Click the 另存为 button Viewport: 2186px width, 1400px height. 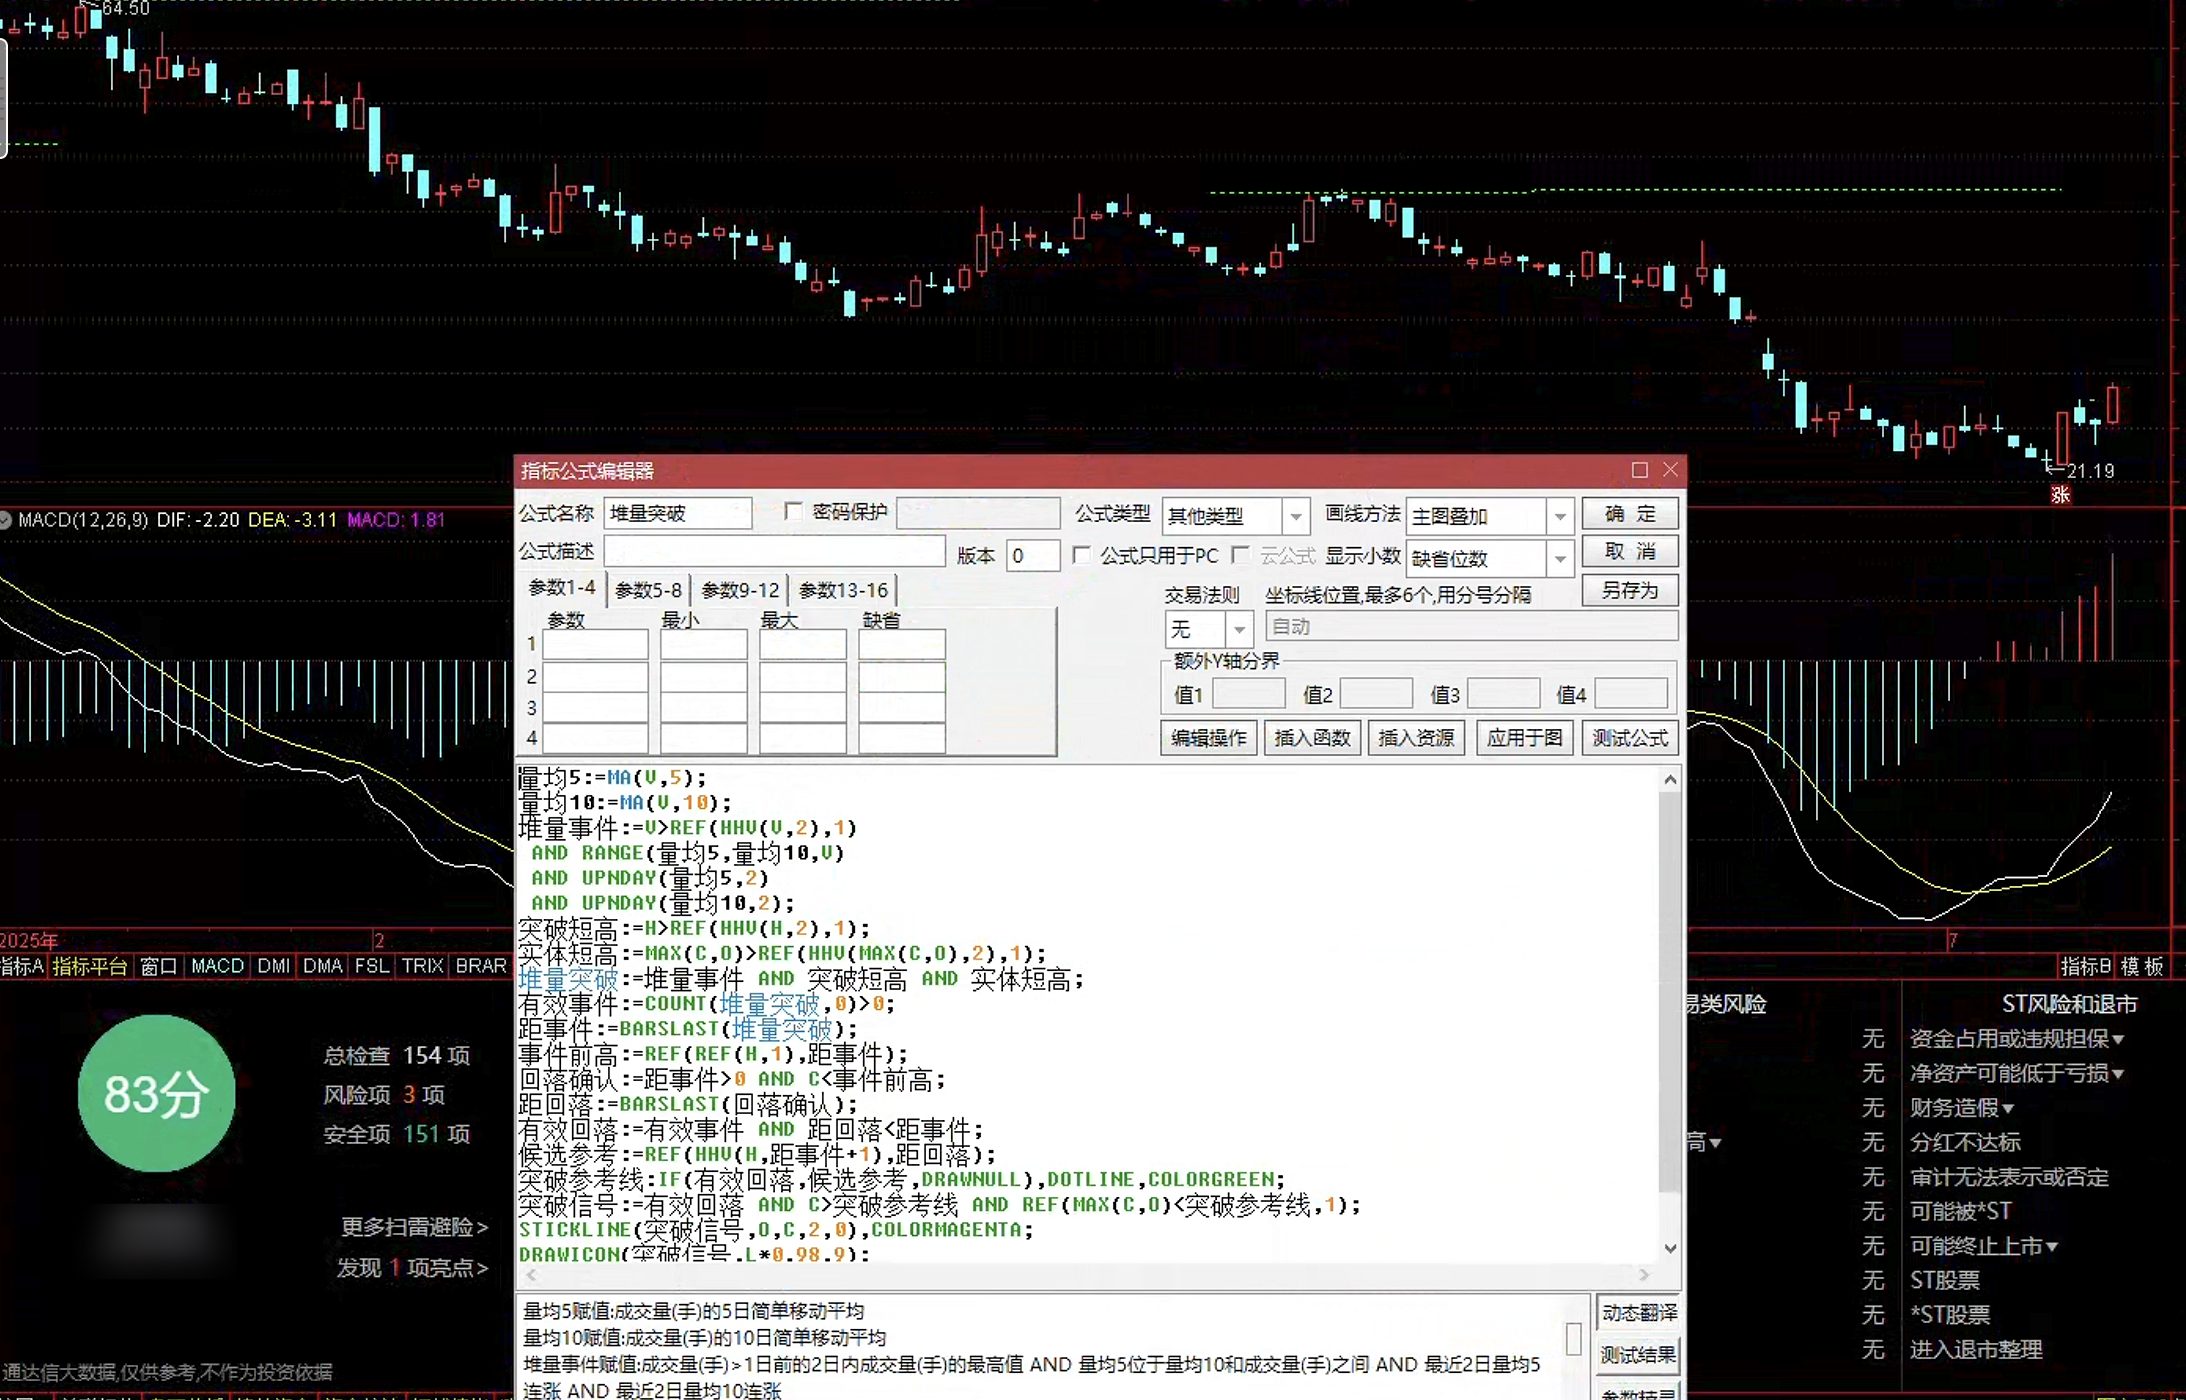coord(1629,590)
